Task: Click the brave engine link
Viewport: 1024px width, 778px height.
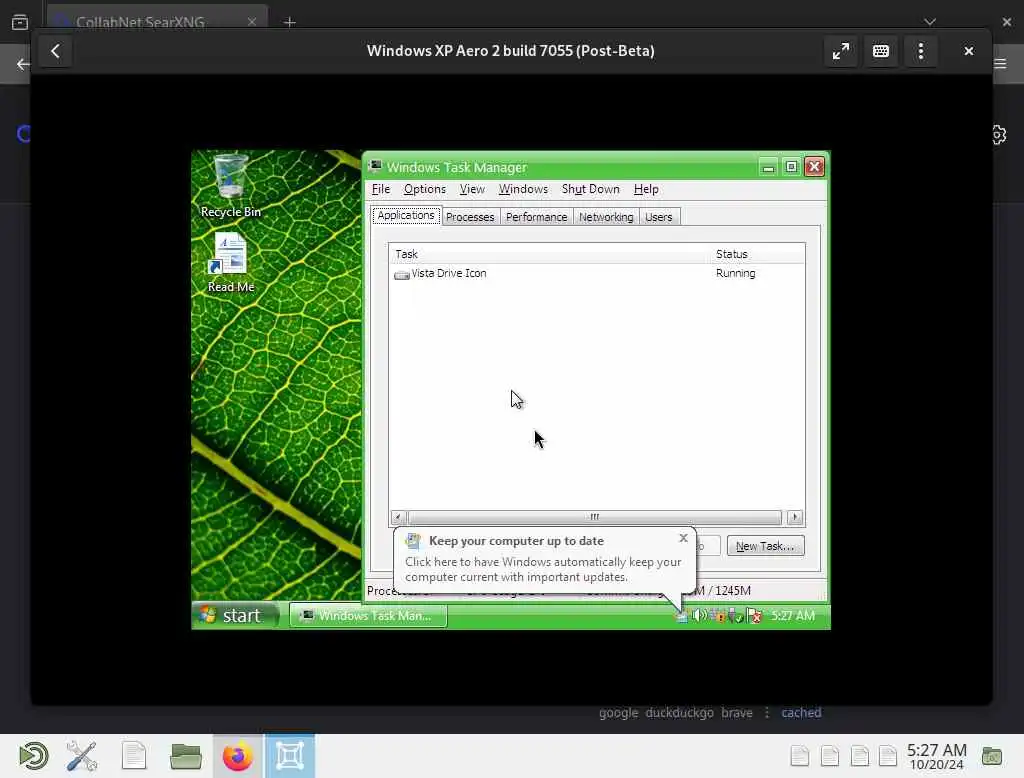Action: (x=737, y=713)
